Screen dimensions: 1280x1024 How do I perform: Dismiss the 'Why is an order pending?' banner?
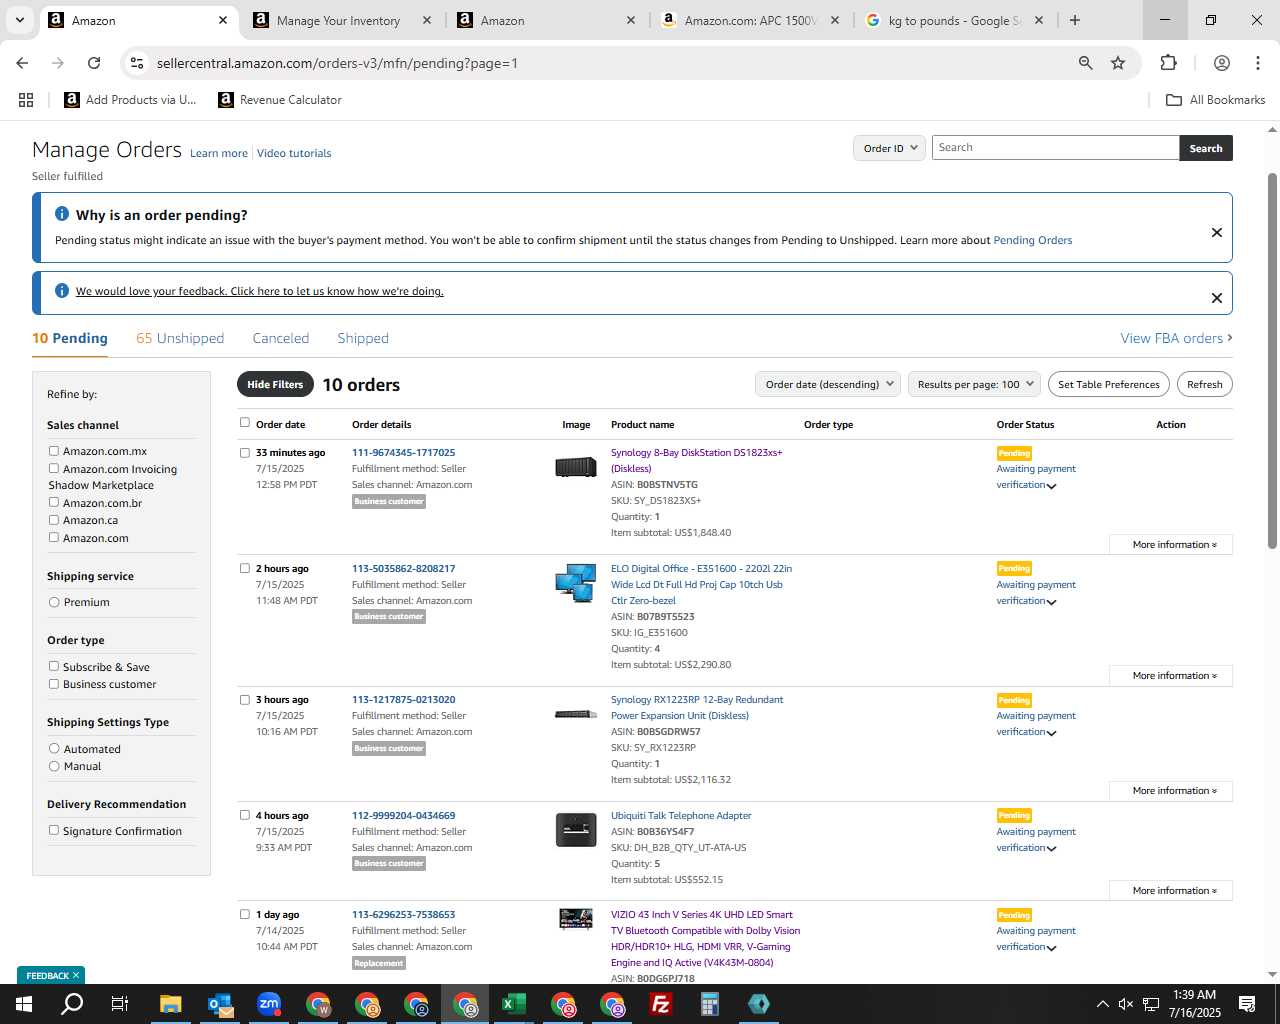coord(1217,232)
